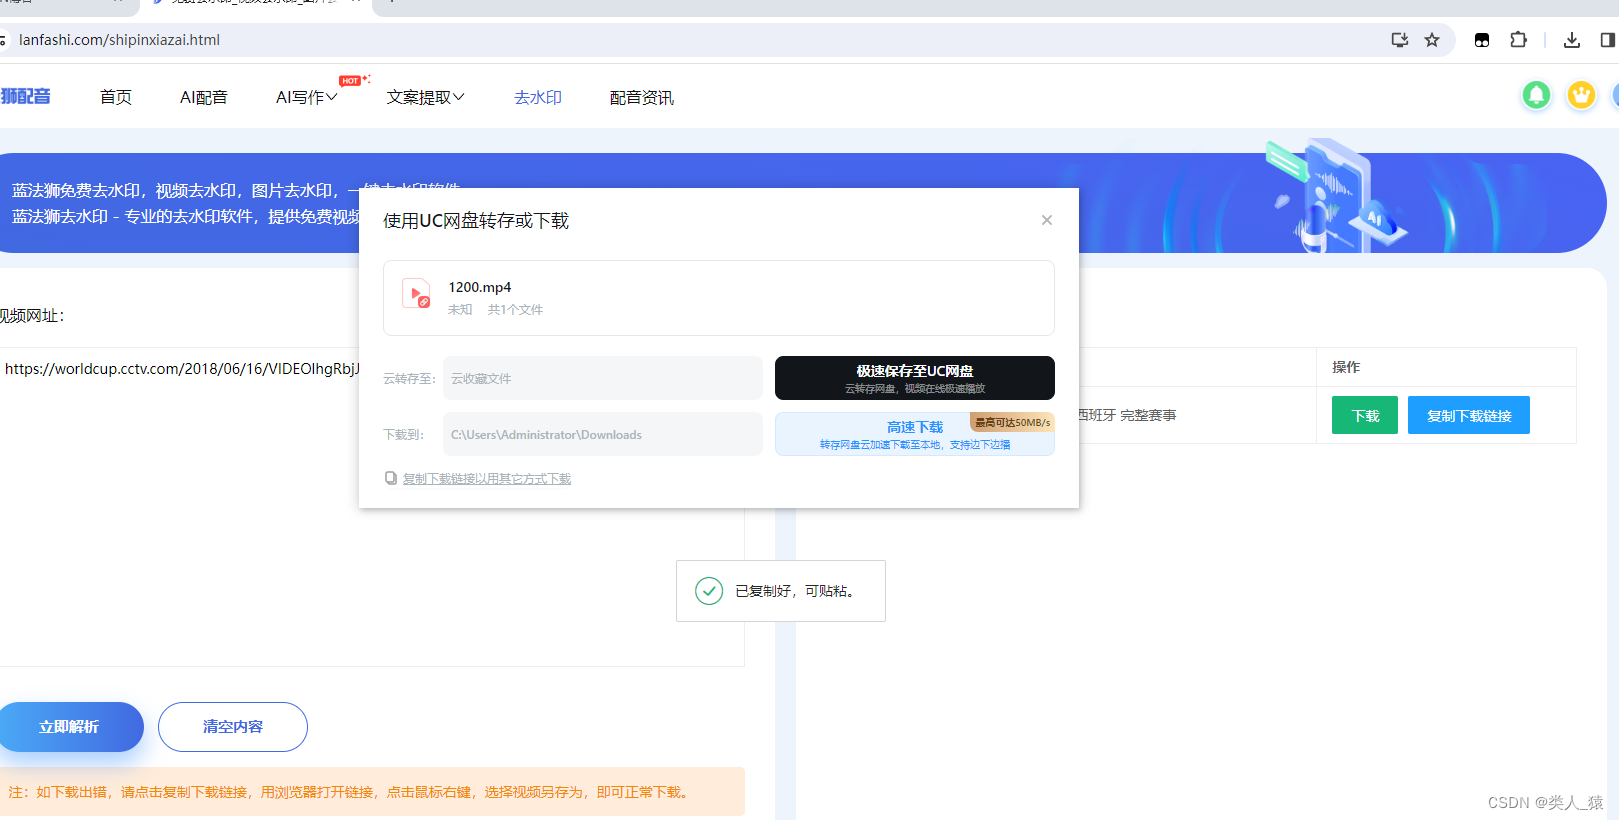Expand the 文案提取 dropdown menu

[425, 97]
